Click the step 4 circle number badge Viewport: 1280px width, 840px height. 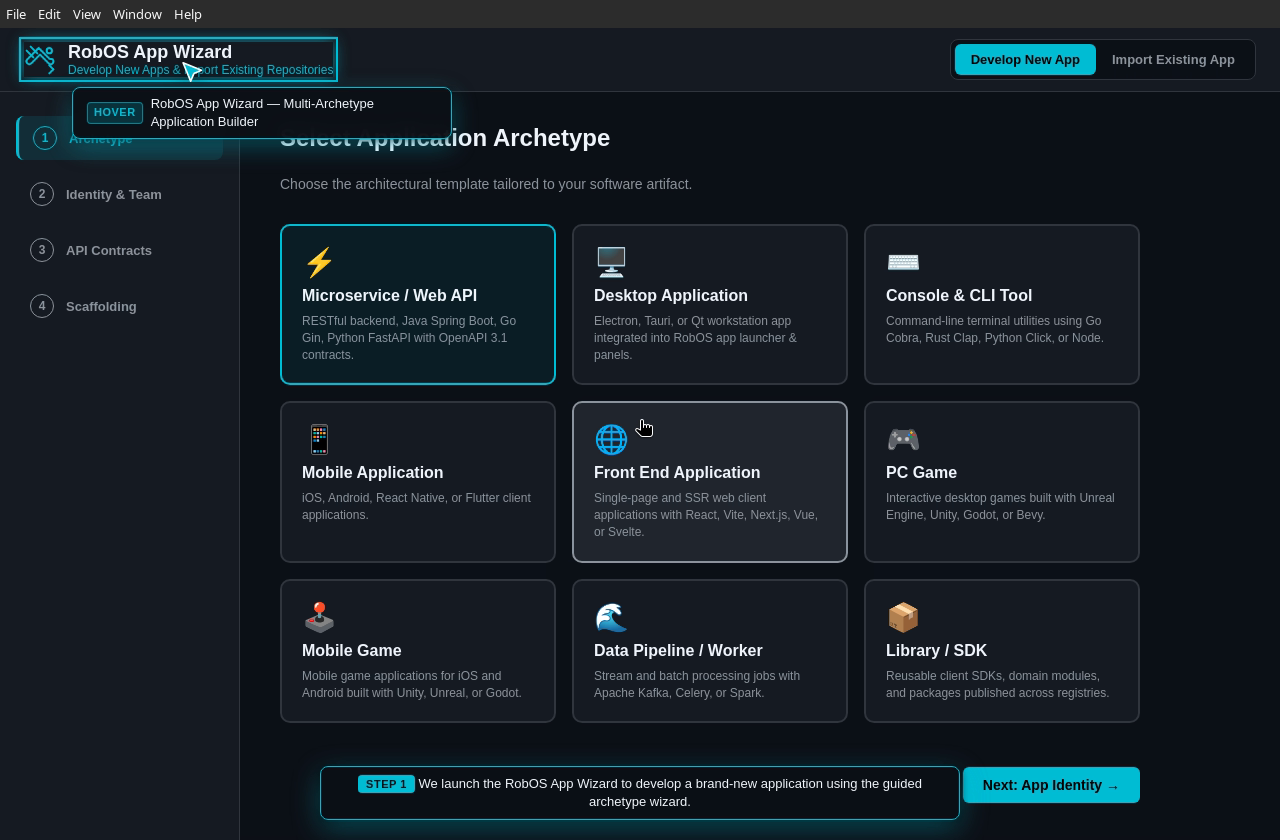coord(42,306)
